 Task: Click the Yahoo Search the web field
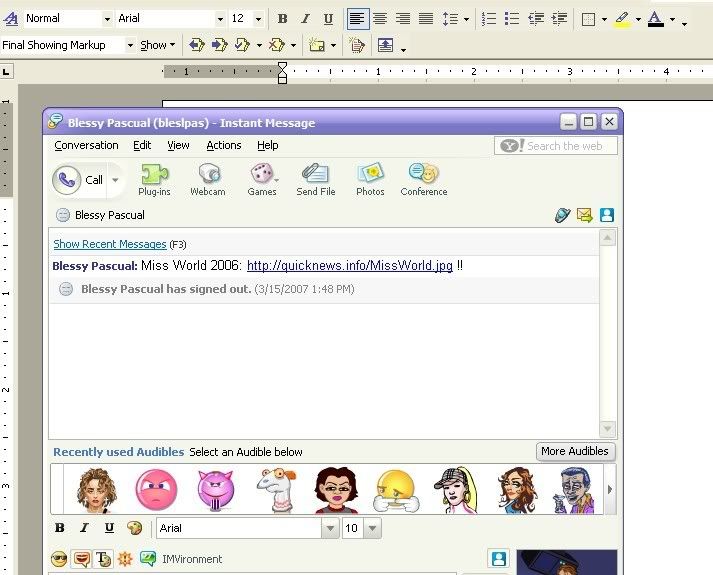[556, 146]
